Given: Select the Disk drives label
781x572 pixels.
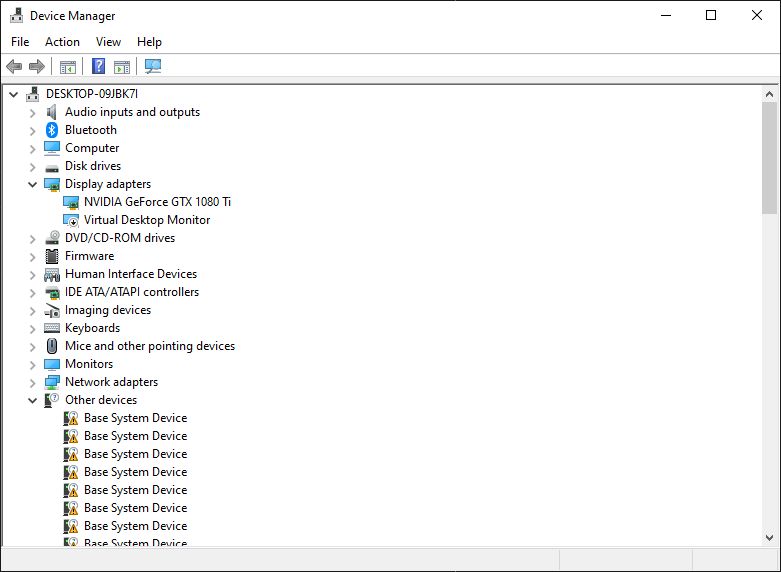Looking at the screenshot, I should pyautogui.click(x=93, y=166).
